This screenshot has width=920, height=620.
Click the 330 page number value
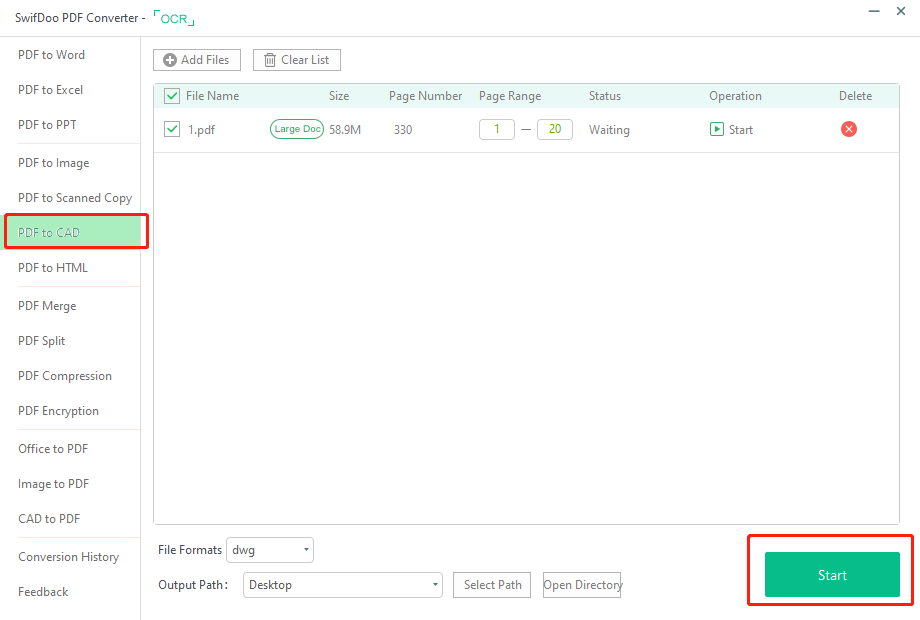point(402,130)
